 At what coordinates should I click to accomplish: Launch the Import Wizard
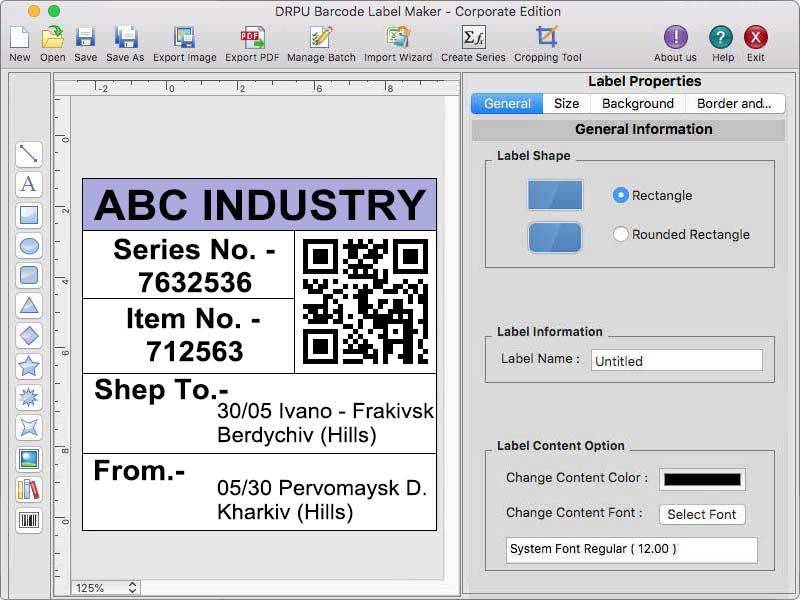tap(398, 38)
